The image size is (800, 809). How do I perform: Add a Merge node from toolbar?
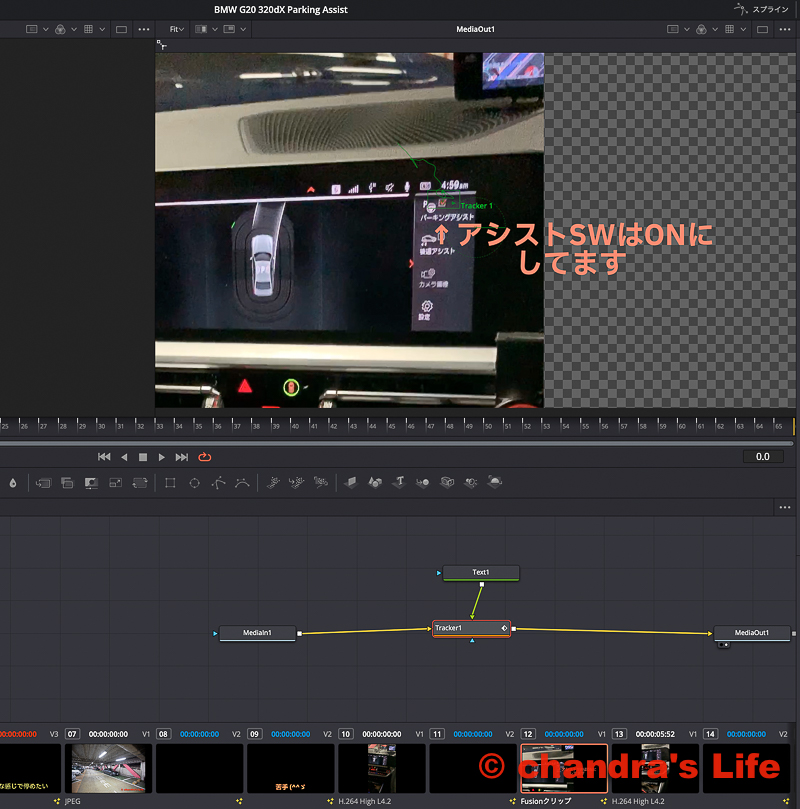(43, 483)
